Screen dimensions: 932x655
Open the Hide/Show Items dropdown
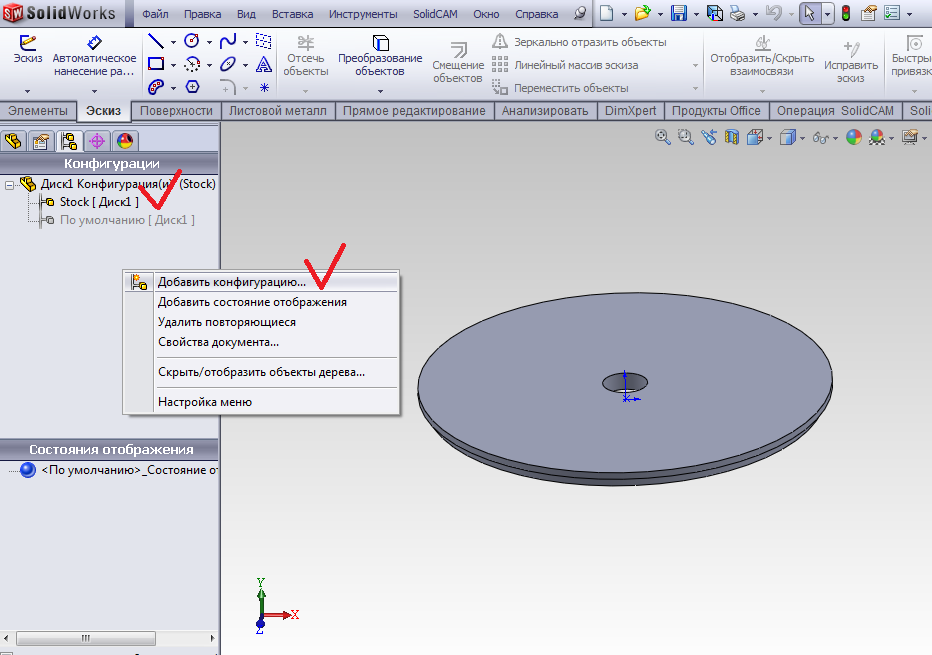pyautogui.click(x=835, y=138)
